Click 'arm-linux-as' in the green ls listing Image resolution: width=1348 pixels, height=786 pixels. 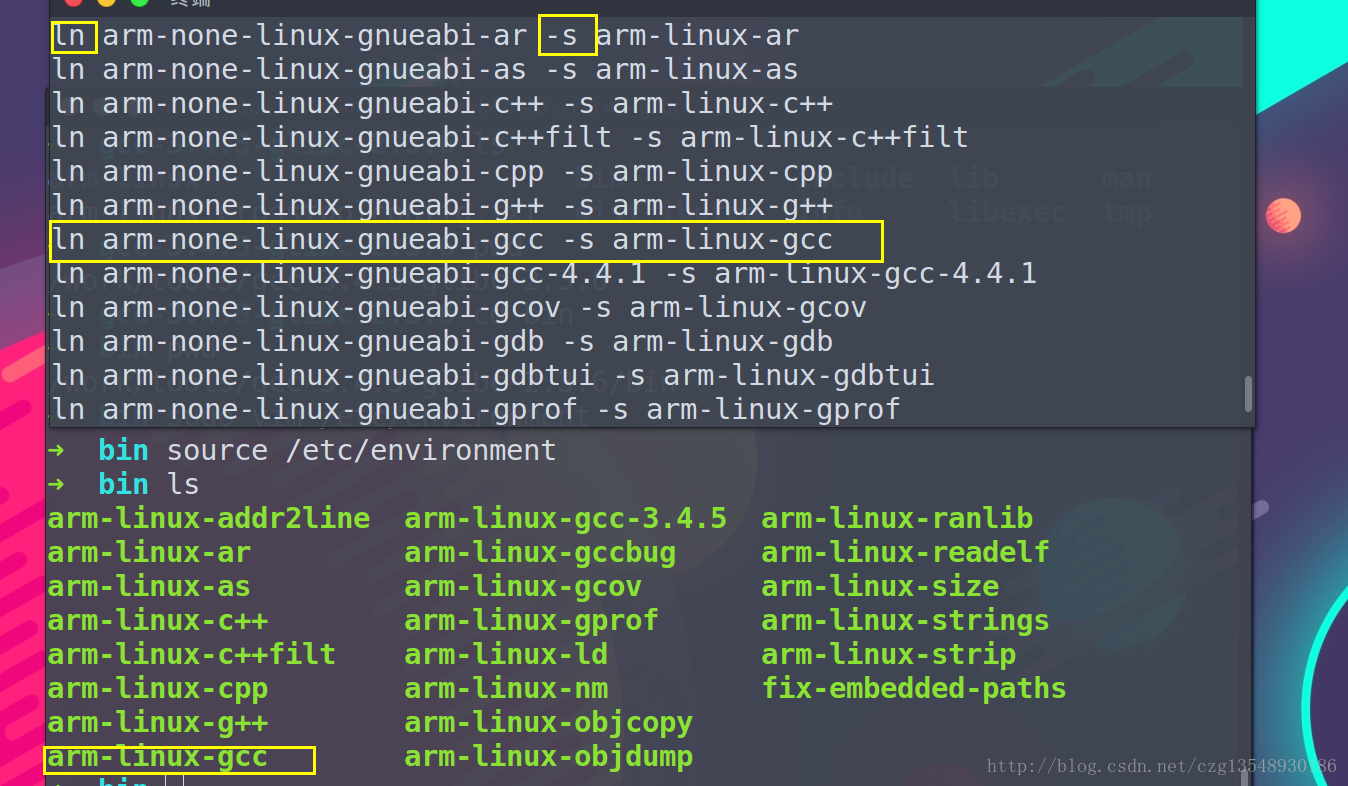coord(149,586)
